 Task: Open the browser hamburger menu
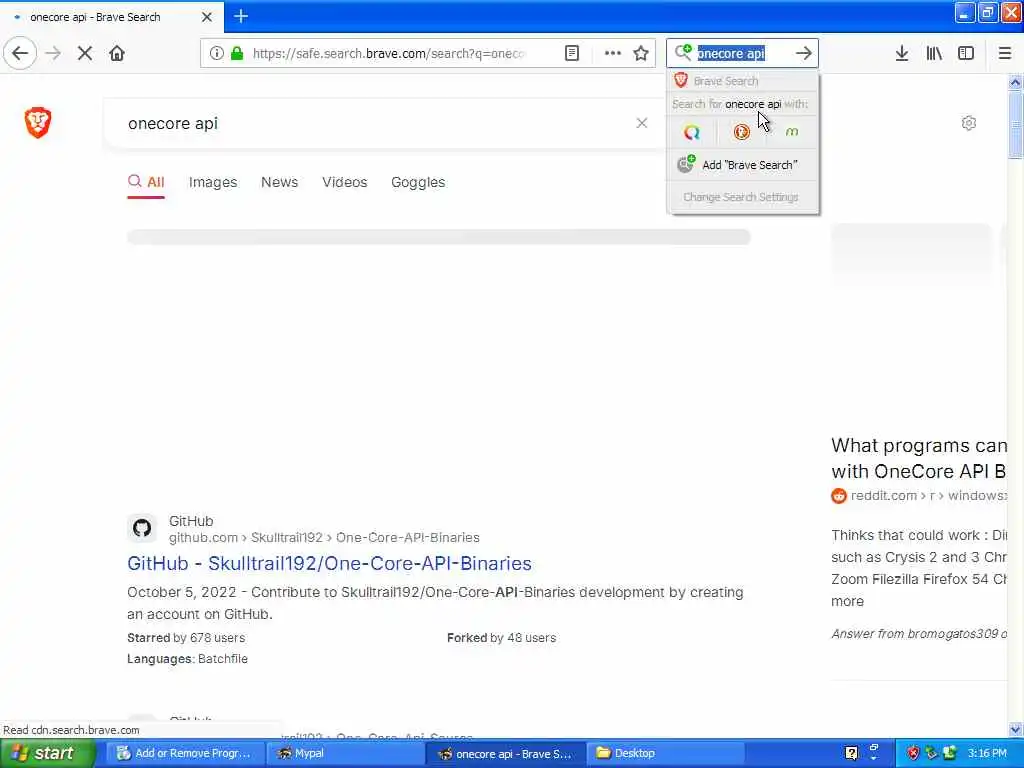coord(1004,54)
